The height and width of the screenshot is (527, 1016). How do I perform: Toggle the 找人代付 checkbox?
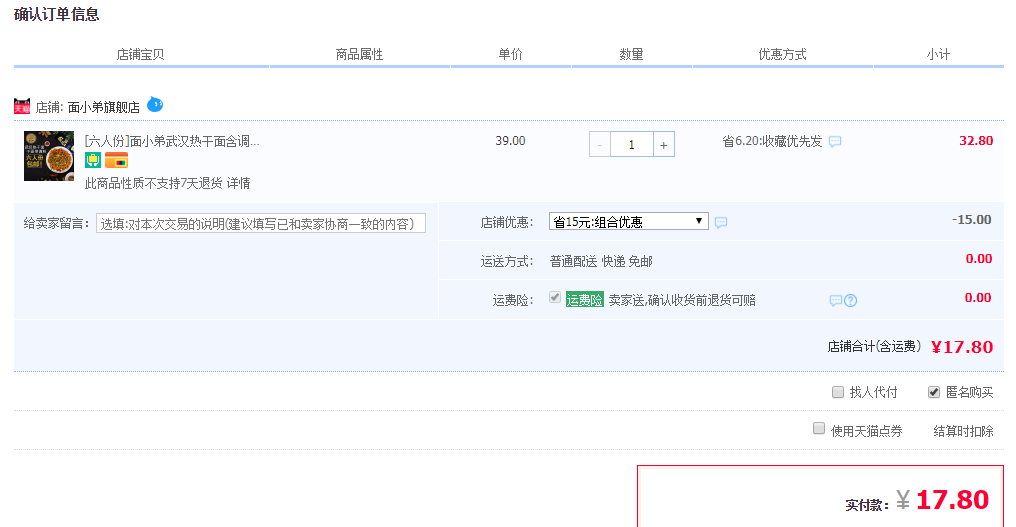838,392
